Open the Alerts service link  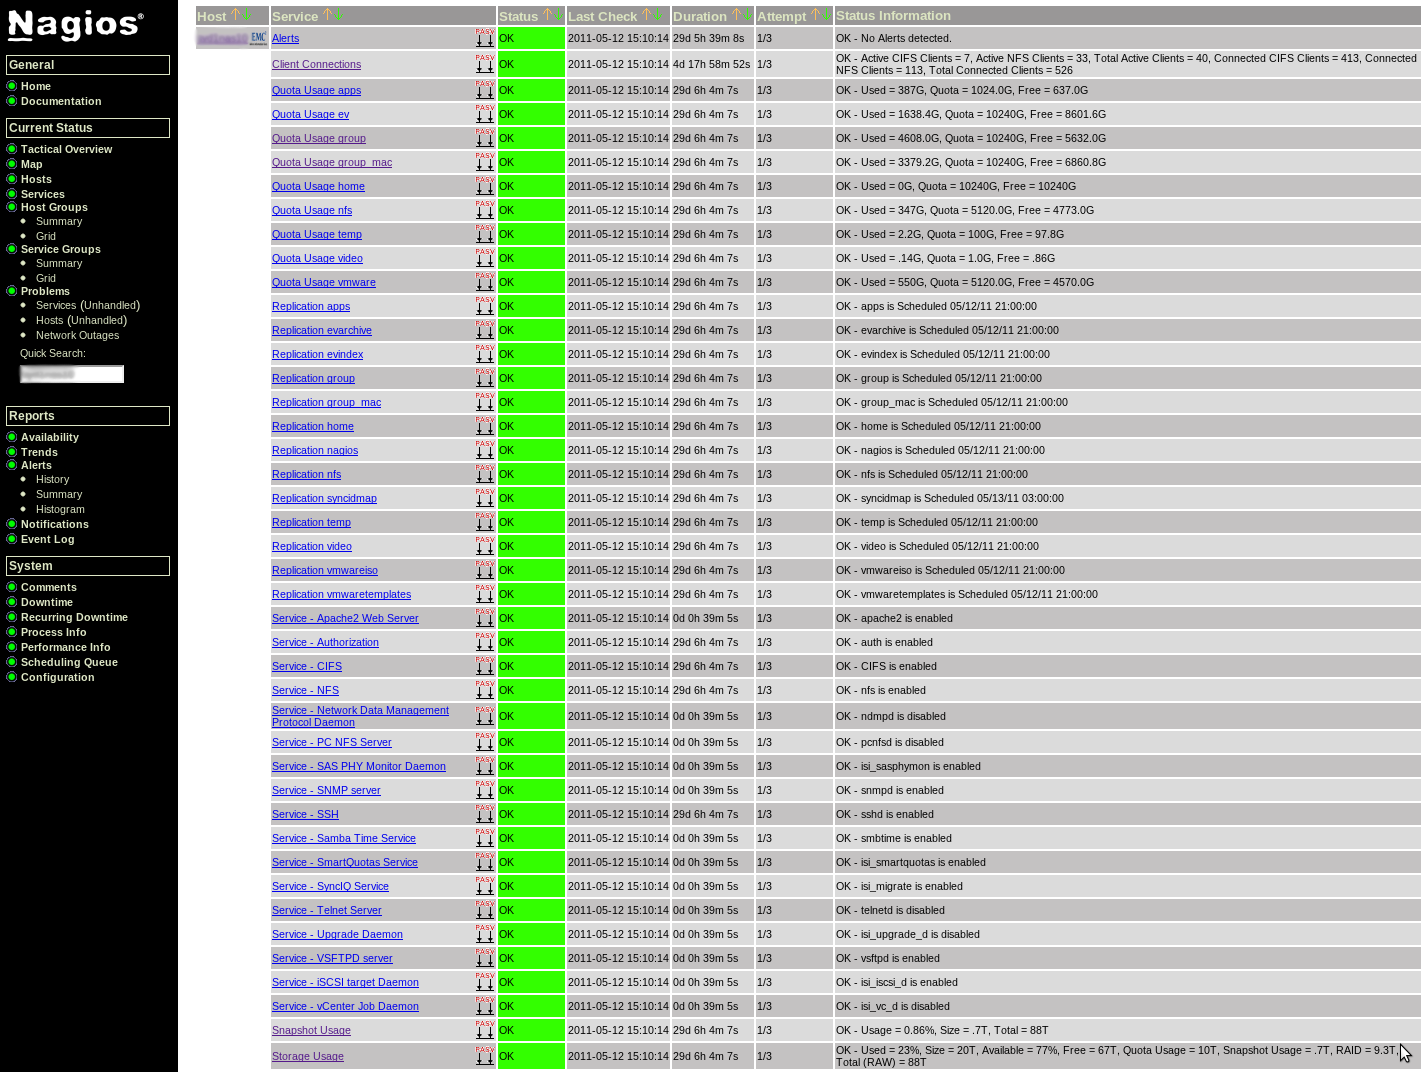(x=285, y=38)
